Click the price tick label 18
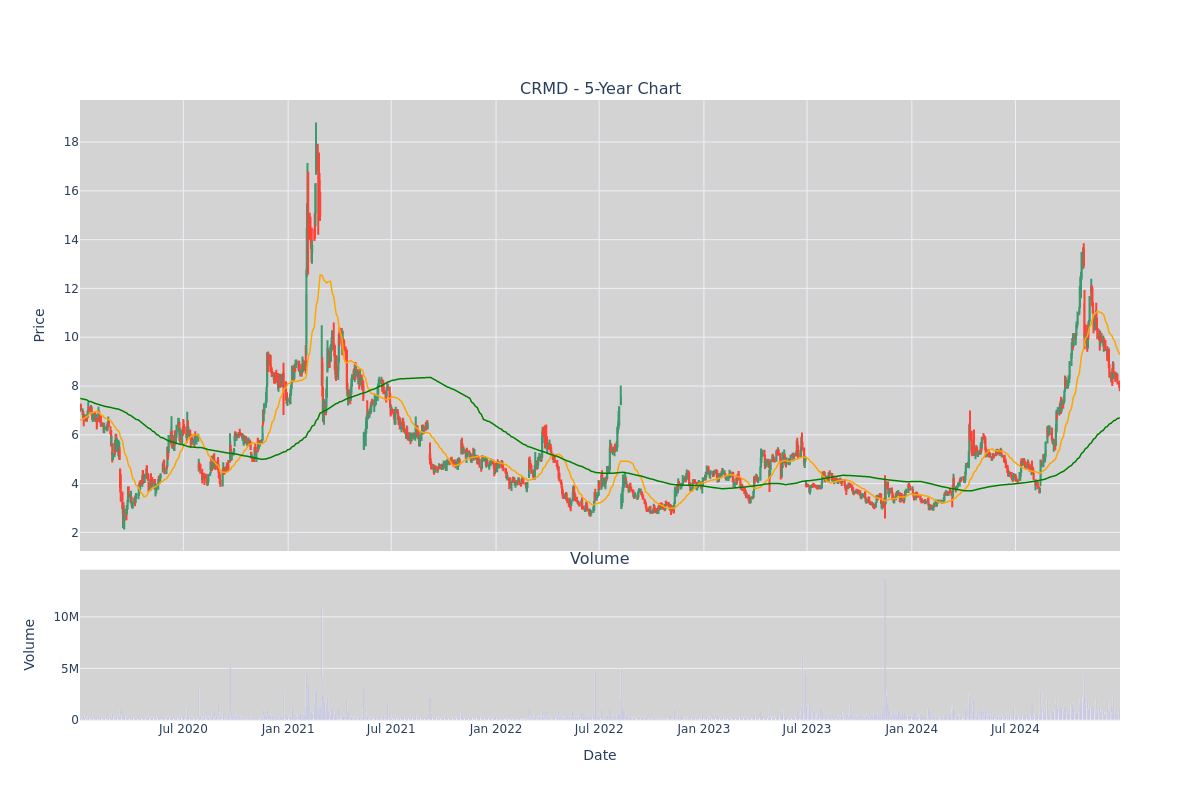Image resolution: width=1200 pixels, height=800 pixels. click(71, 142)
